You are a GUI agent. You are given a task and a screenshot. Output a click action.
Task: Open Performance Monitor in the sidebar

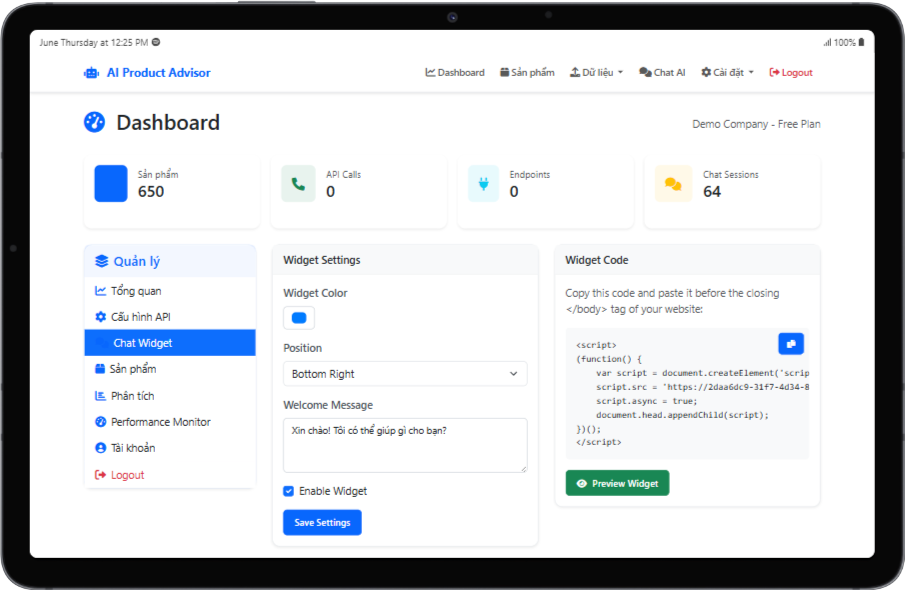pos(170,422)
